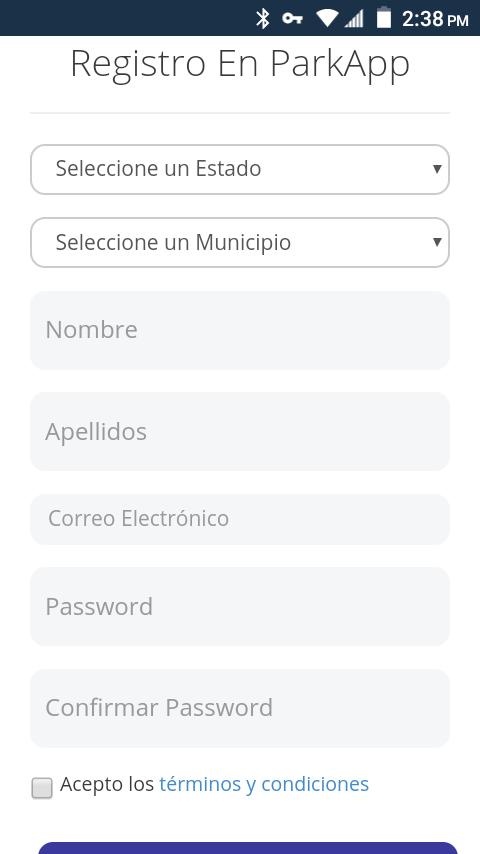Screen dimensions: 480x854
Task: Click the arrow on the Estado selector
Action: tap(436, 169)
